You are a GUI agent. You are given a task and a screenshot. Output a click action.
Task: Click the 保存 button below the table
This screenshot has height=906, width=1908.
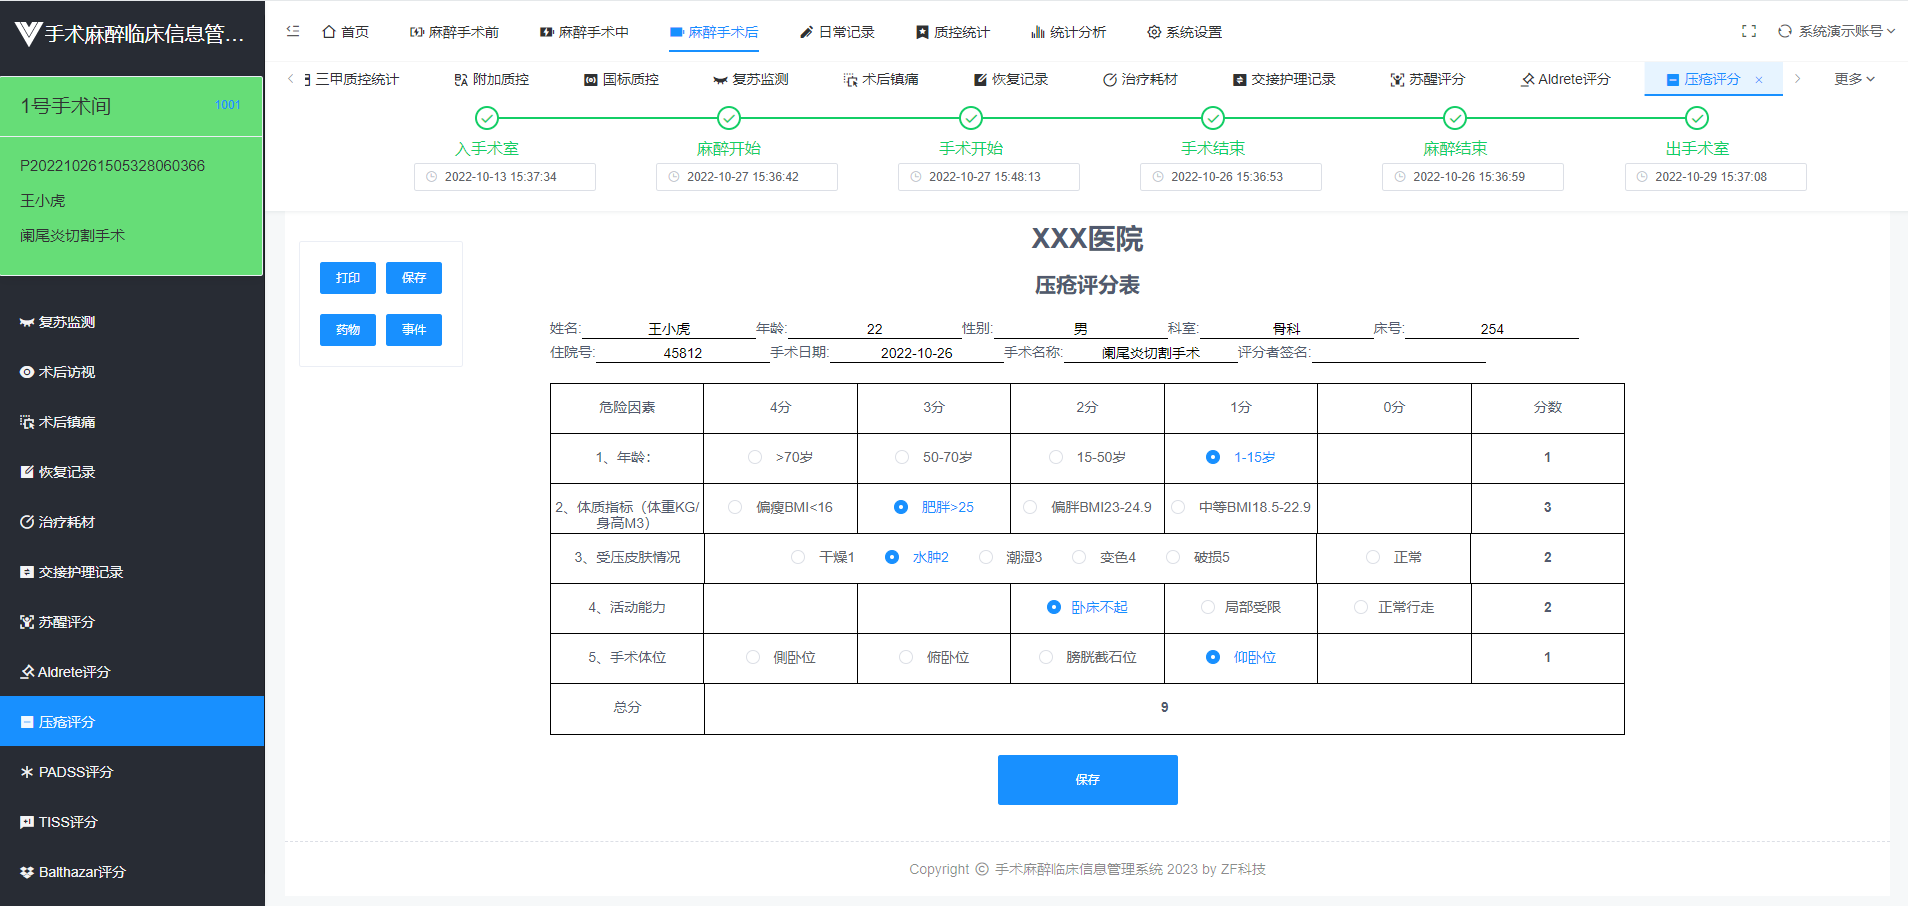click(1087, 780)
